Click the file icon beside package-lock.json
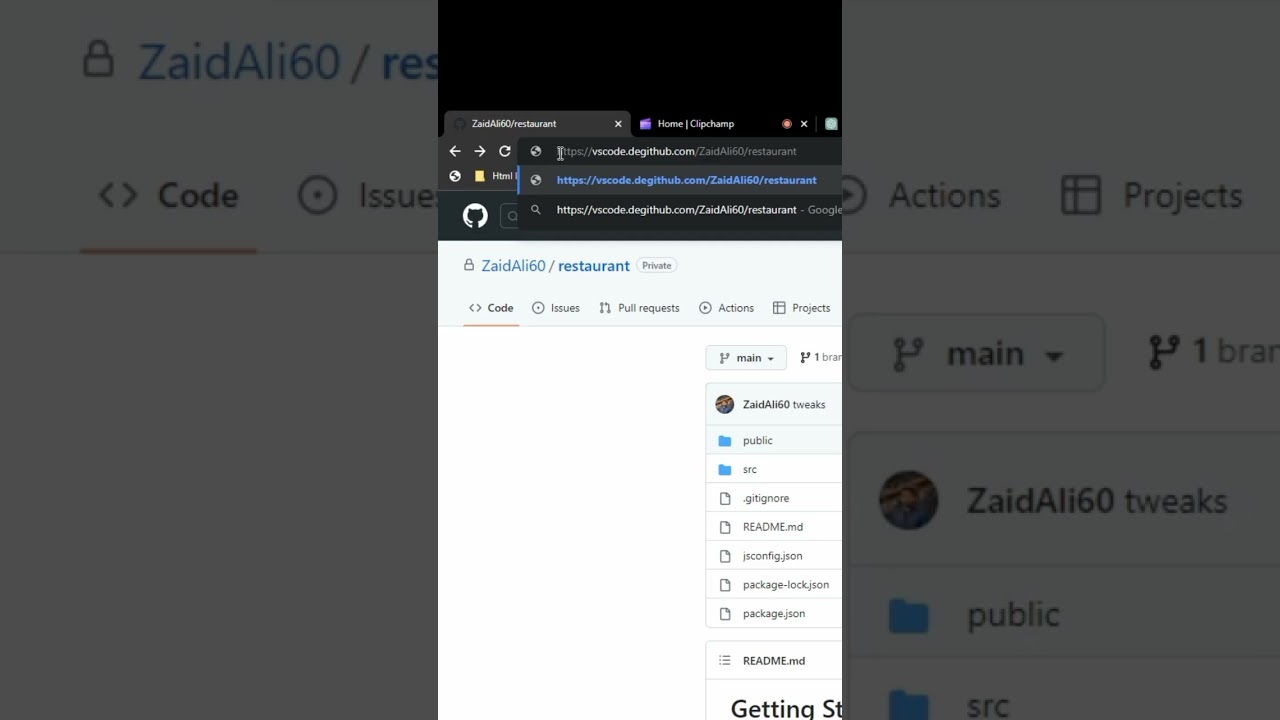The width and height of the screenshot is (1280, 720). (x=725, y=585)
